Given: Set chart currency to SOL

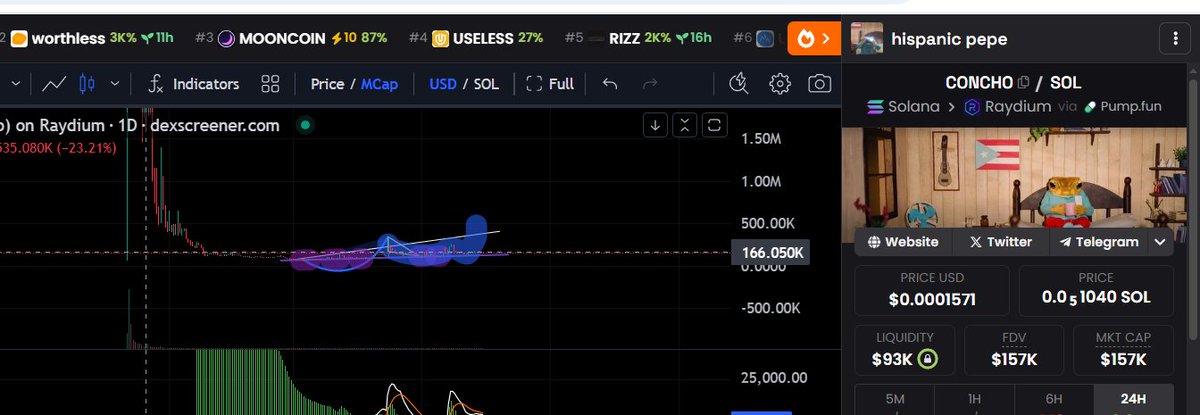Looking at the screenshot, I should 486,84.
